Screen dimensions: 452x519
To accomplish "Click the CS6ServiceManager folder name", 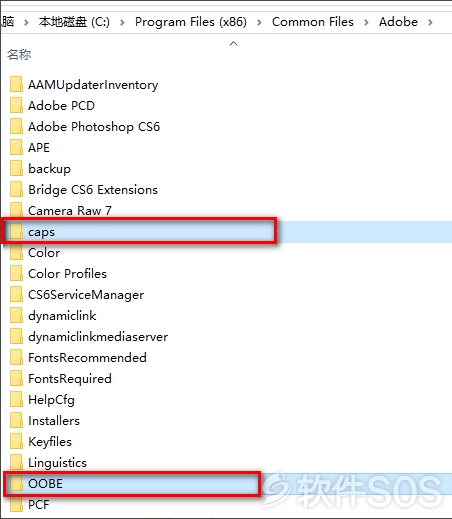I will 86,295.
